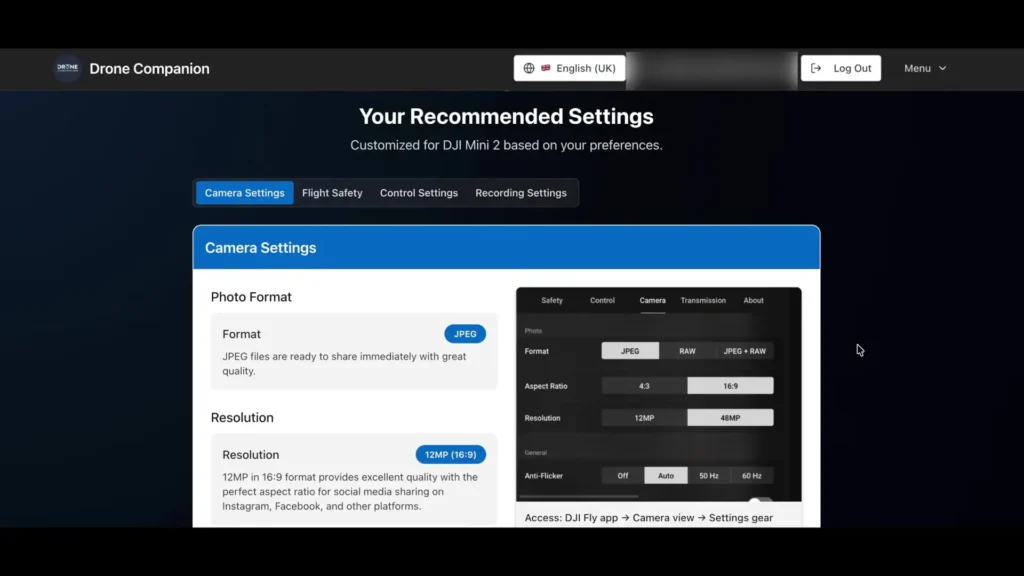The width and height of the screenshot is (1024, 576).
Task: Choose JPEG + RAW format option
Action: (x=744, y=351)
